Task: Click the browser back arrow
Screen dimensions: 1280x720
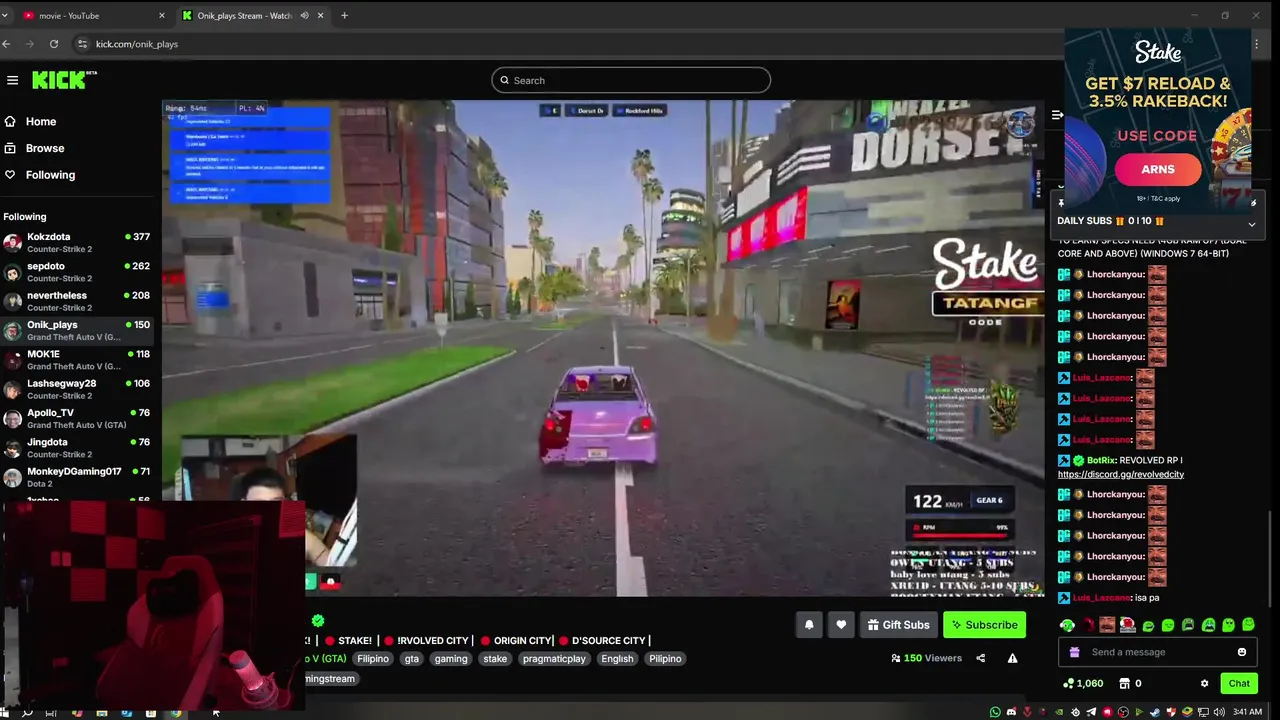Action: point(6,44)
